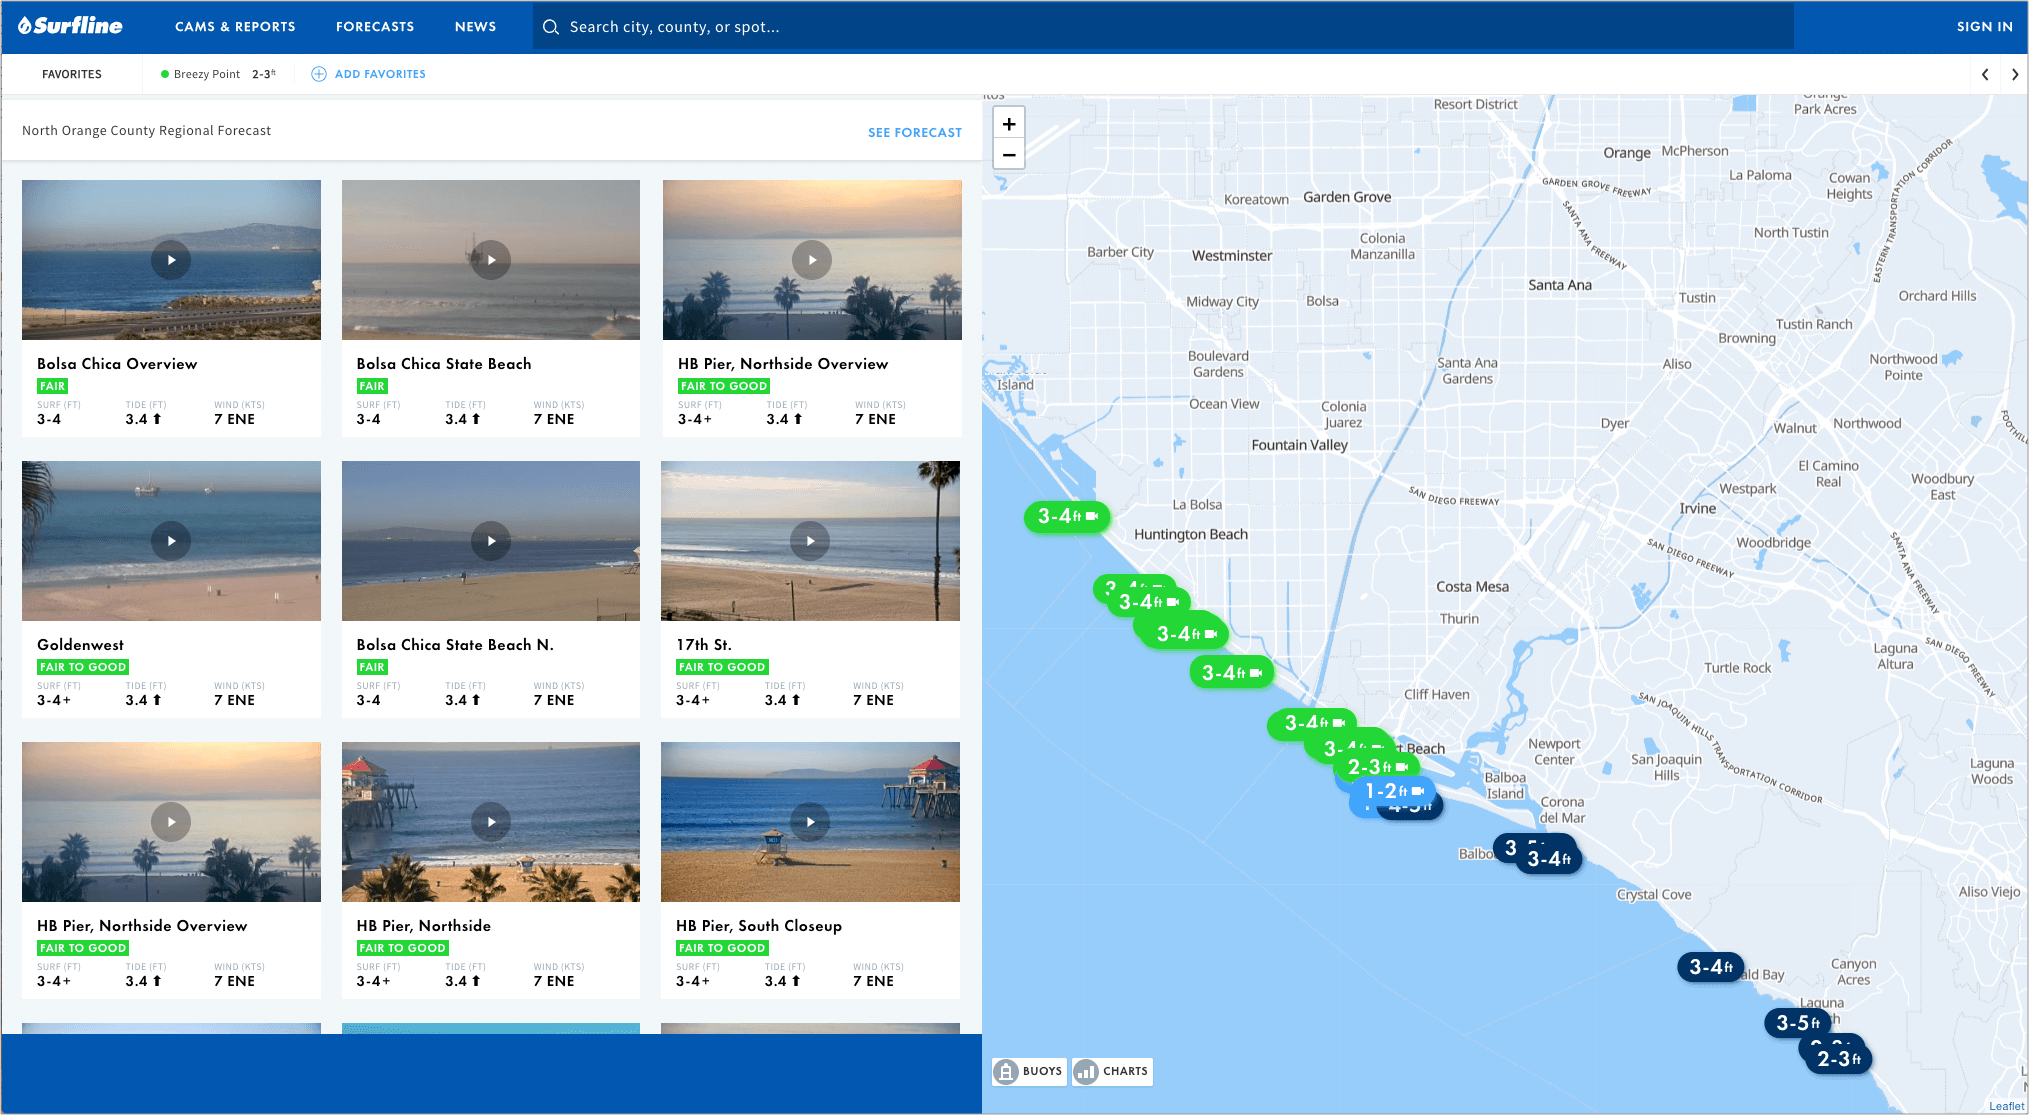2029x1115 pixels.
Task: Zoom in on the map
Action: 1009,124
